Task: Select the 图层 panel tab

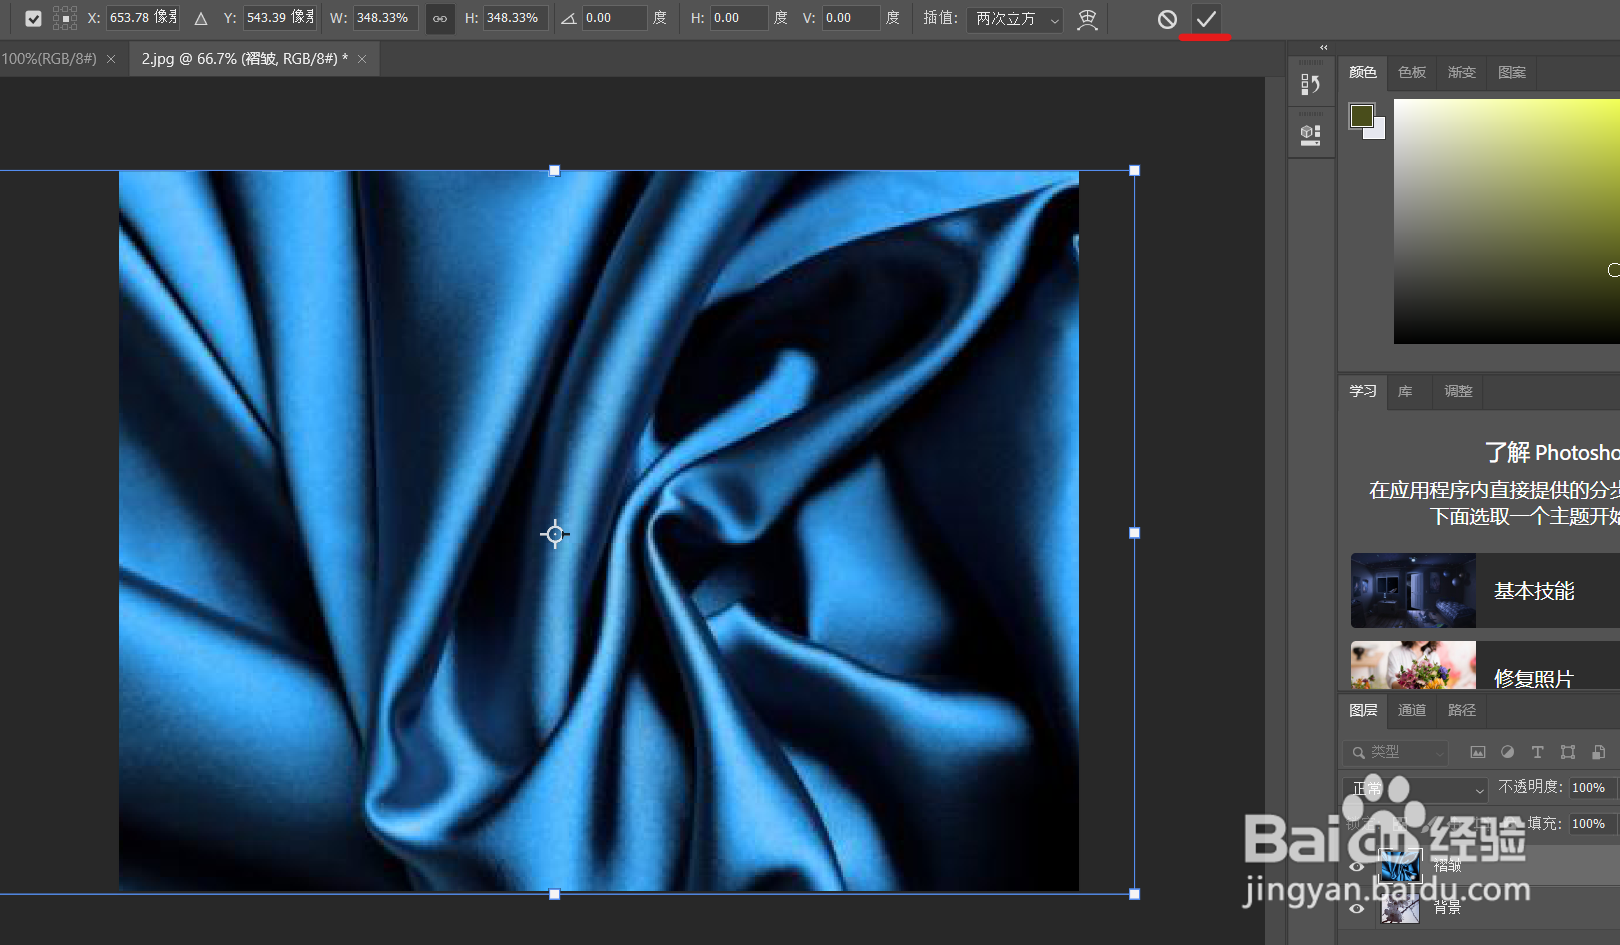Action: (1363, 710)
